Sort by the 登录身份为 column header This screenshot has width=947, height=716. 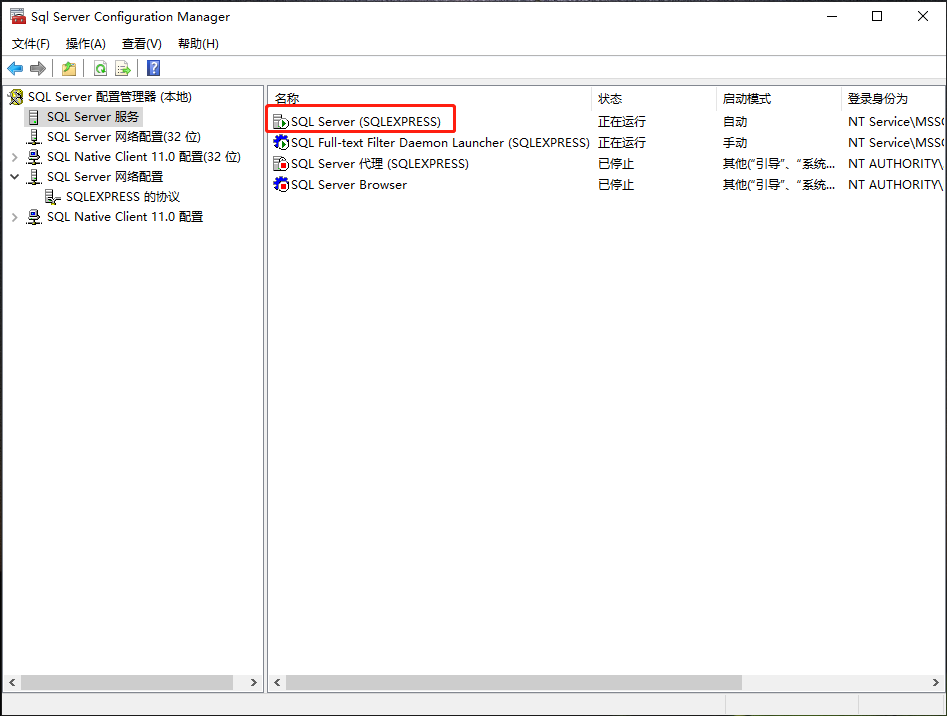(x=893, y=98)
